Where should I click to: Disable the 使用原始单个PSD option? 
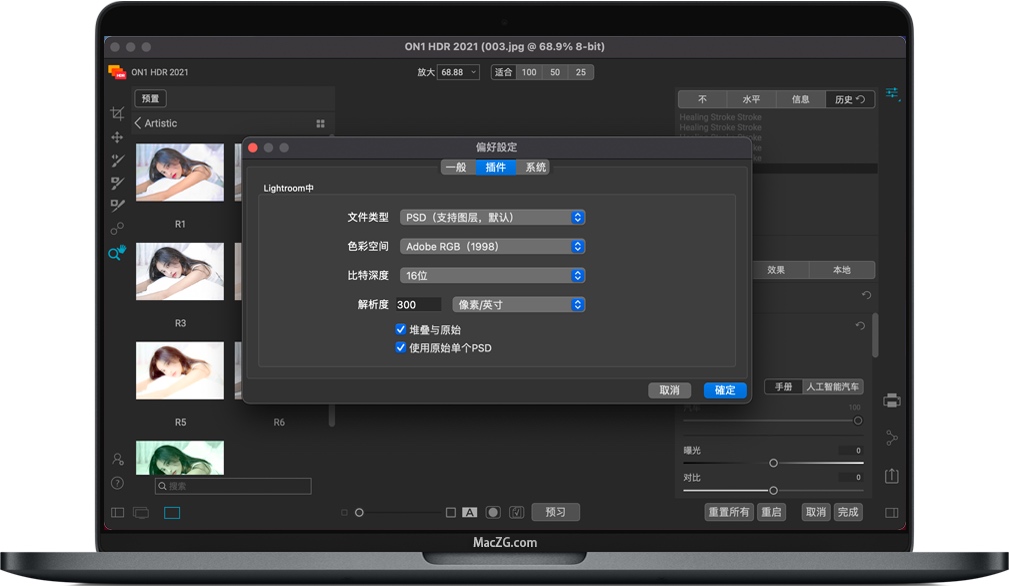coord(401,345)
